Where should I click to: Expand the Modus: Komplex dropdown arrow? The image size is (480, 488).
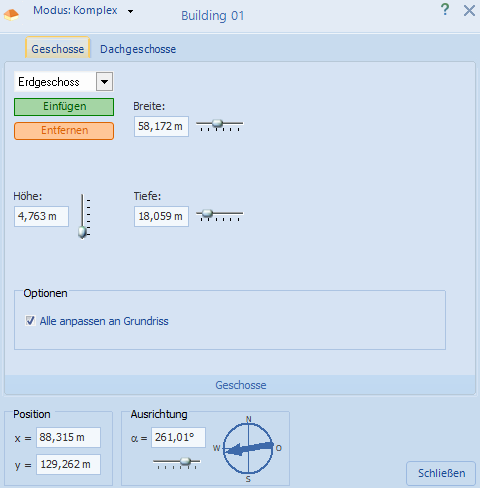(x=130, y=11)
